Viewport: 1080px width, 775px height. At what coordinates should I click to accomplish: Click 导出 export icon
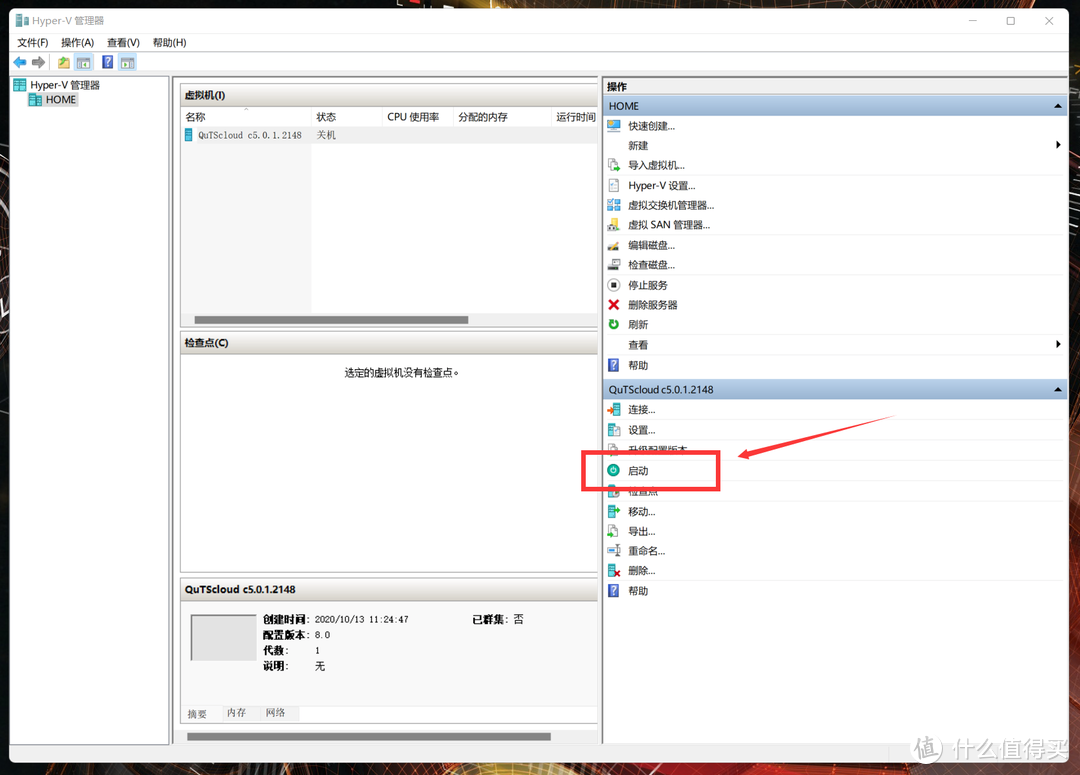pyautogui.click(x=614, y=531)
